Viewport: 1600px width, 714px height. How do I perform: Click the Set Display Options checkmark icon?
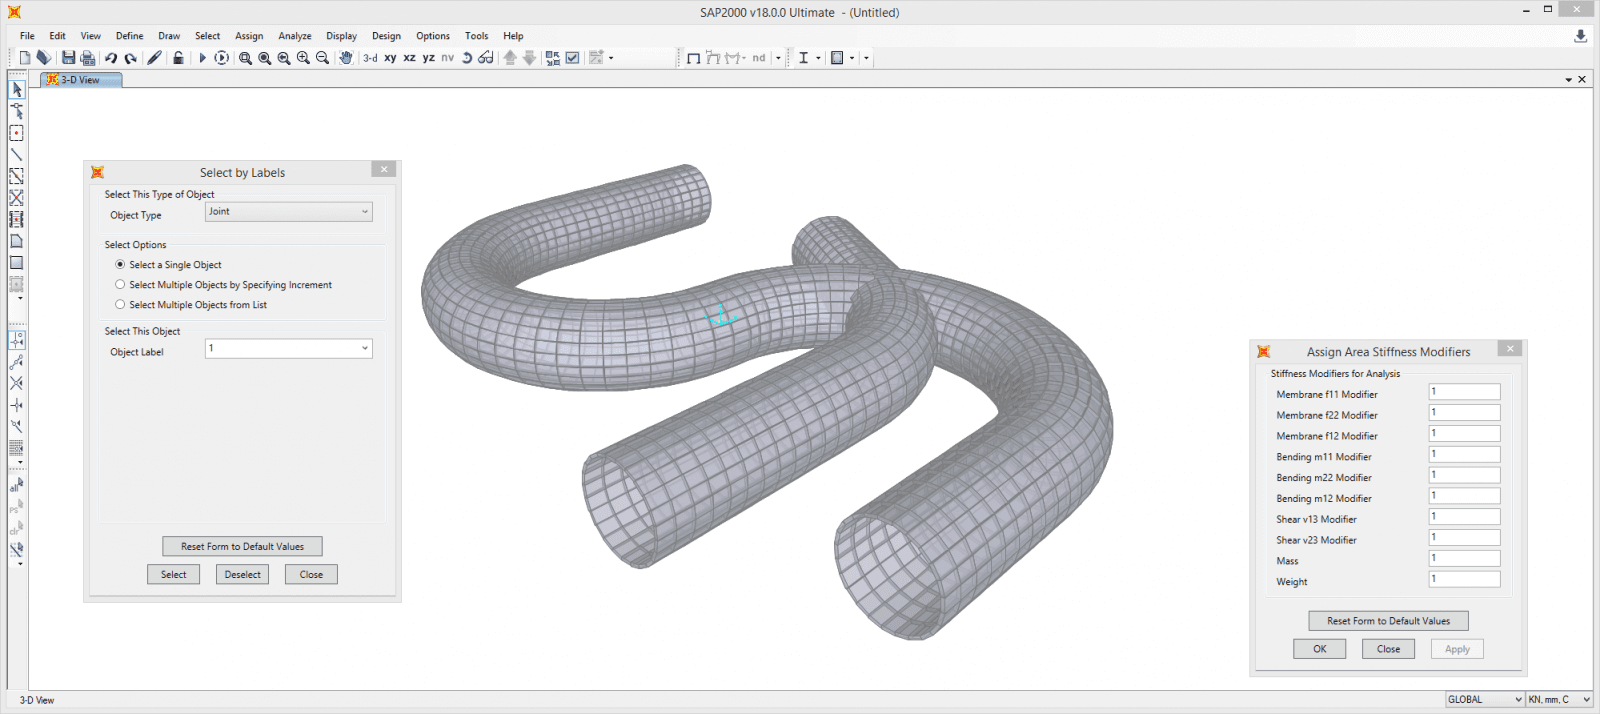coord(572,58)
